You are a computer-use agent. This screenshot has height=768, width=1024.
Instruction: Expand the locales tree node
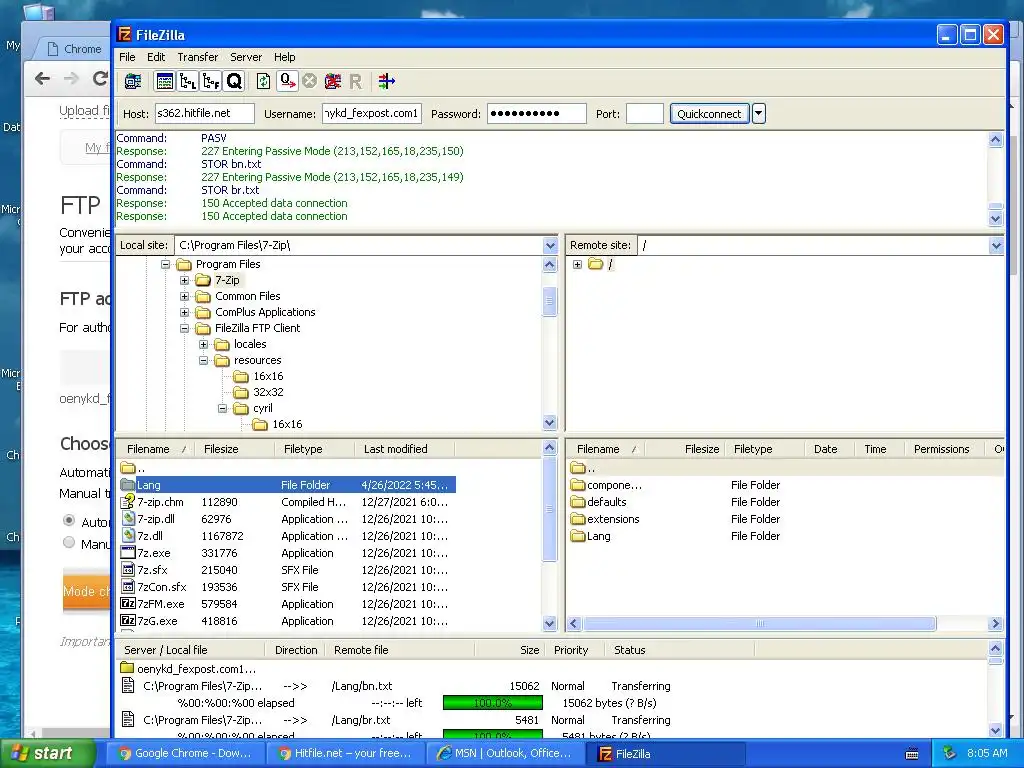[203, 344]
